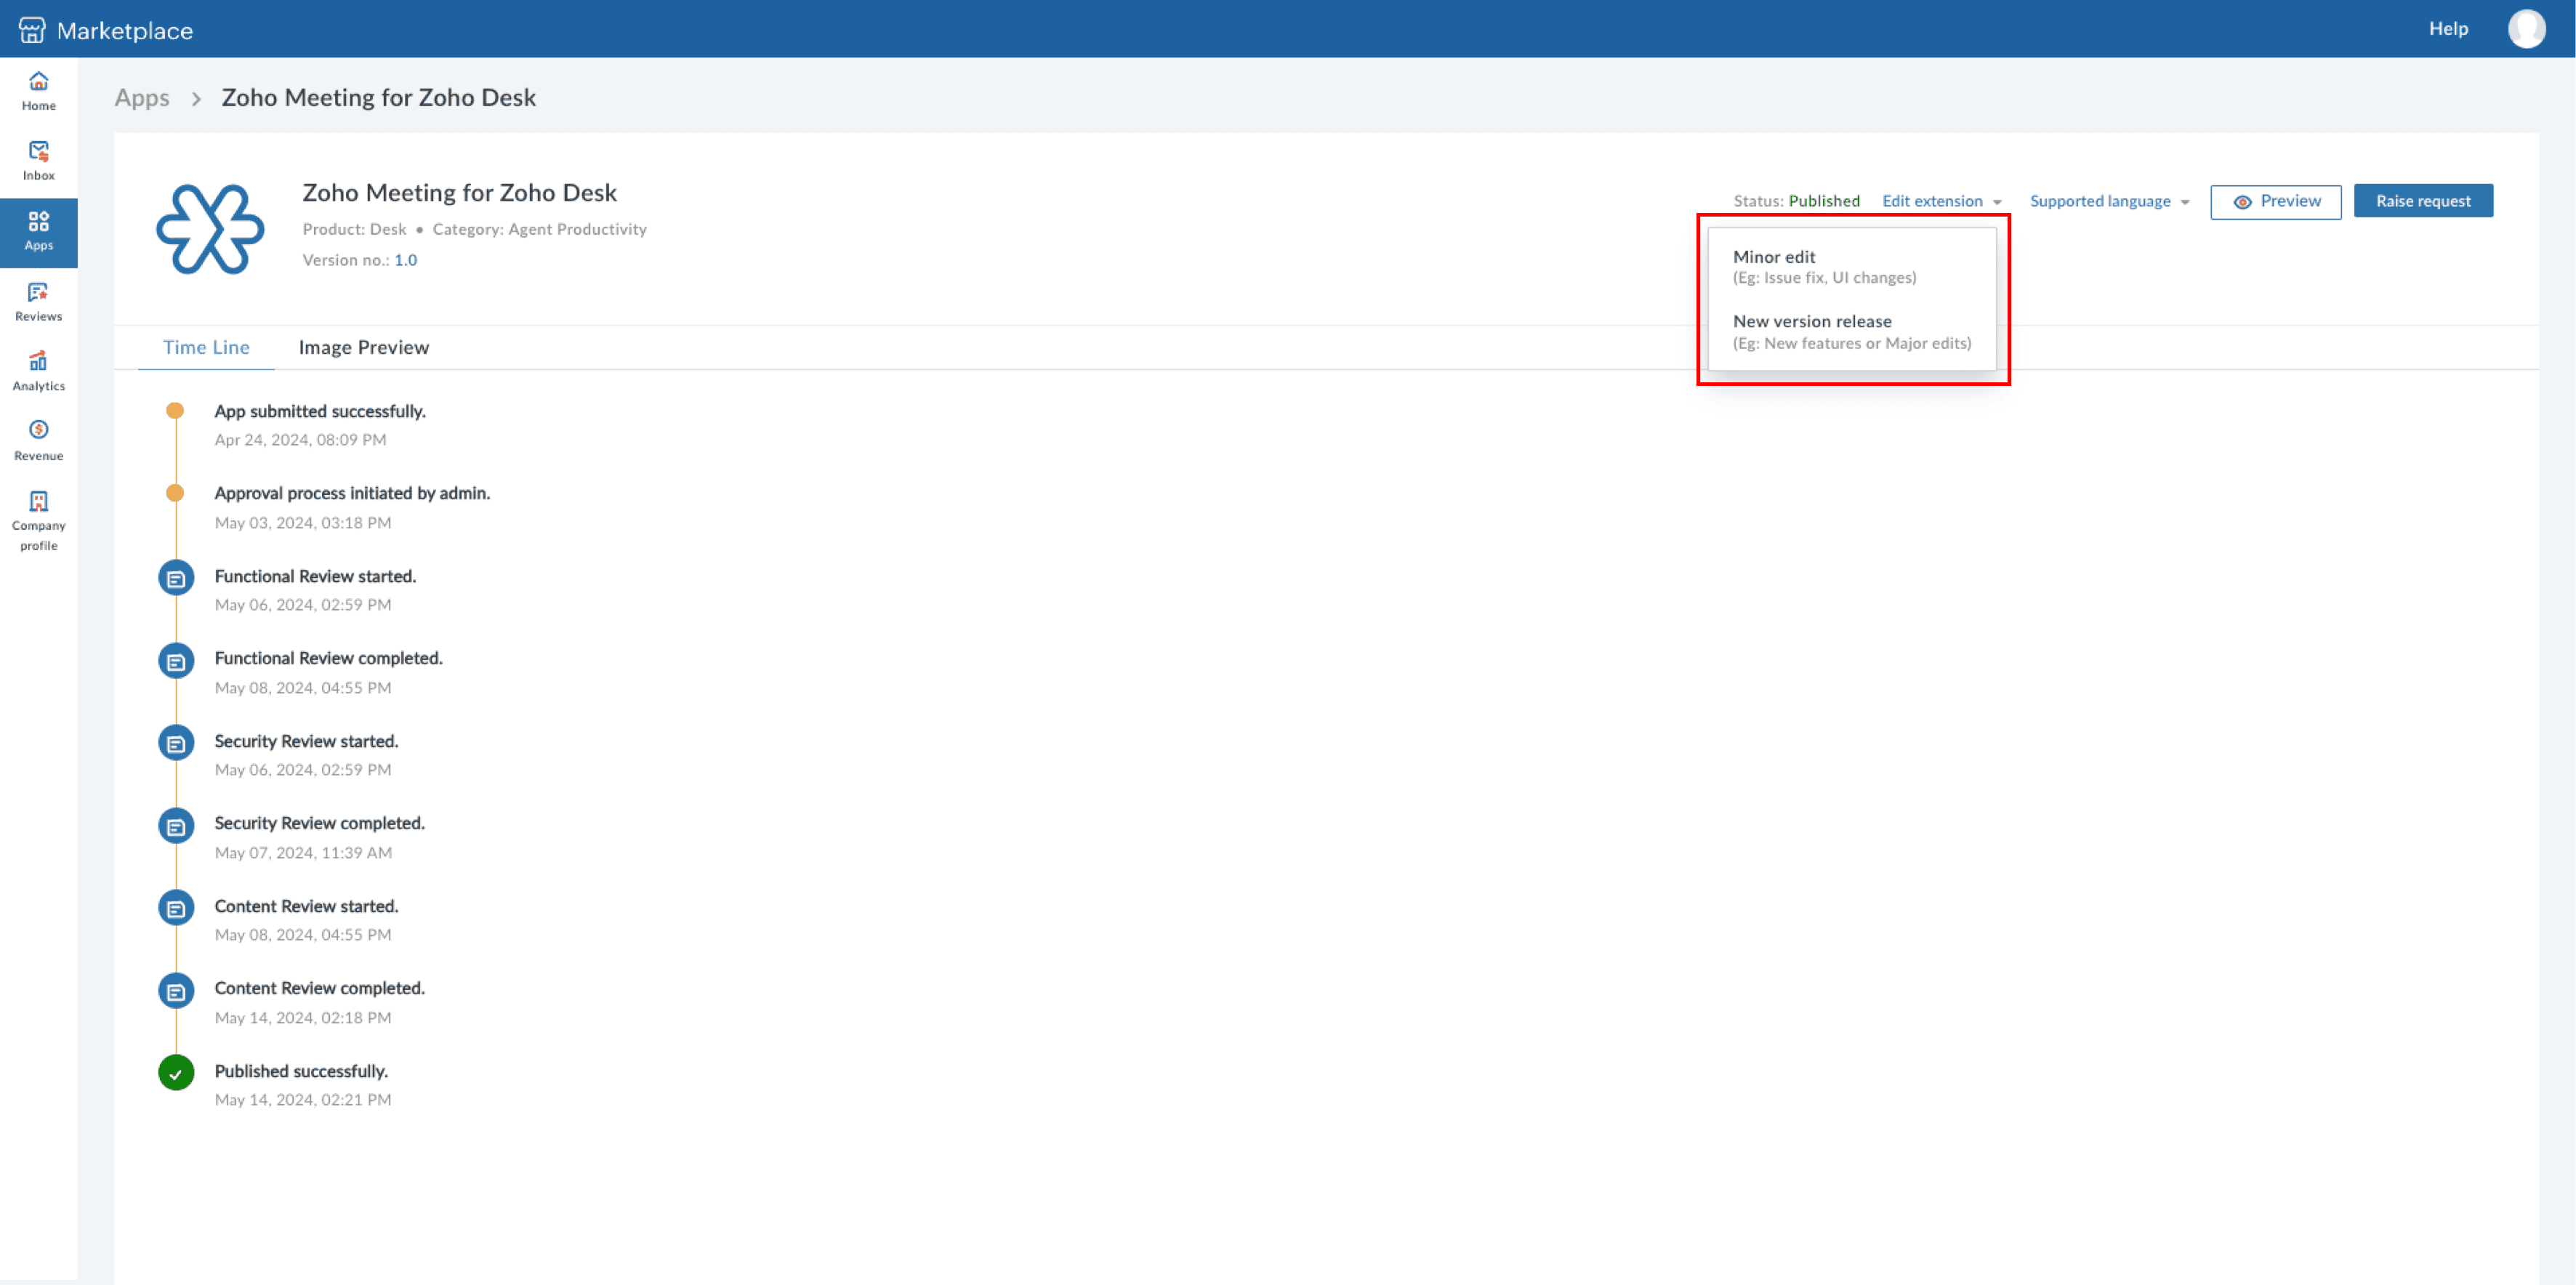Click the May 07, 2024, 11:39 AM timestamp
Image resolution: width=2576 pixels, height=1285 pixels.
click(303, 853)
